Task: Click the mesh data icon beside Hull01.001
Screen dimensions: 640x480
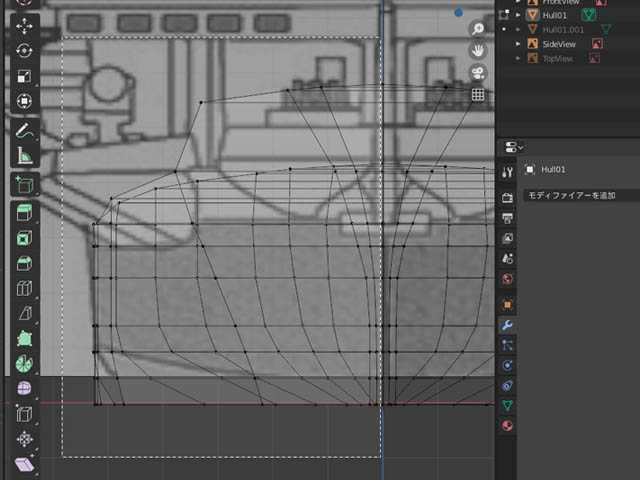Action: point(606,29)
